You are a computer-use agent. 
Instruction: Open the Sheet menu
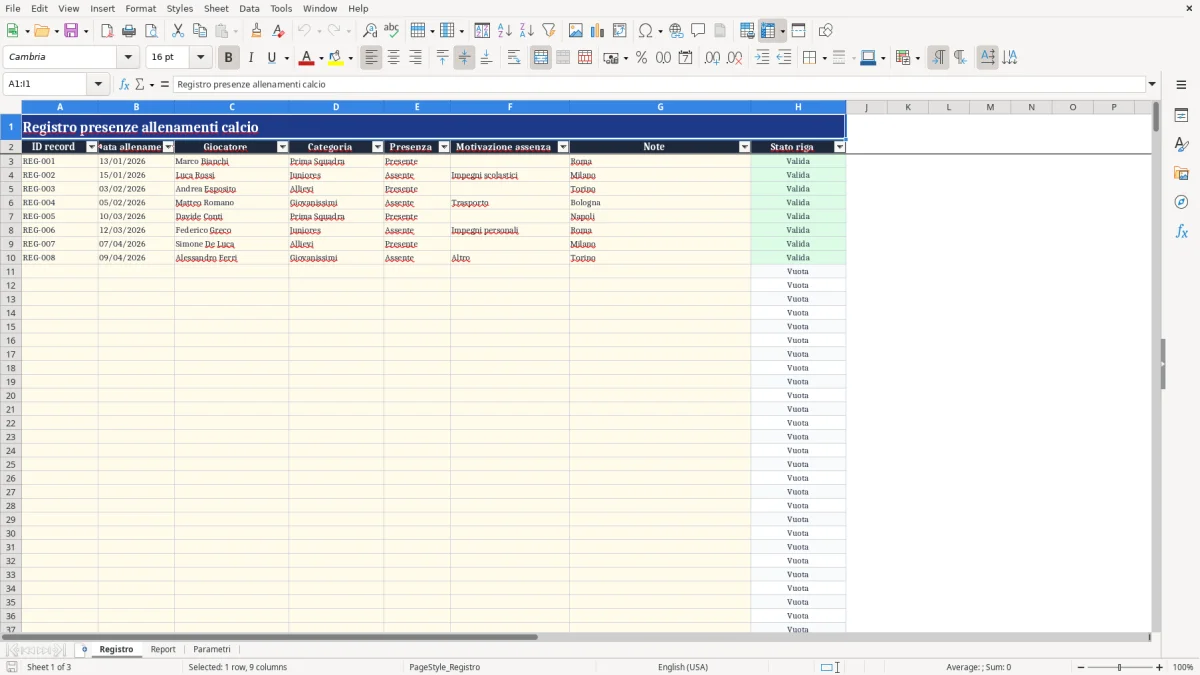pos(216,8)
